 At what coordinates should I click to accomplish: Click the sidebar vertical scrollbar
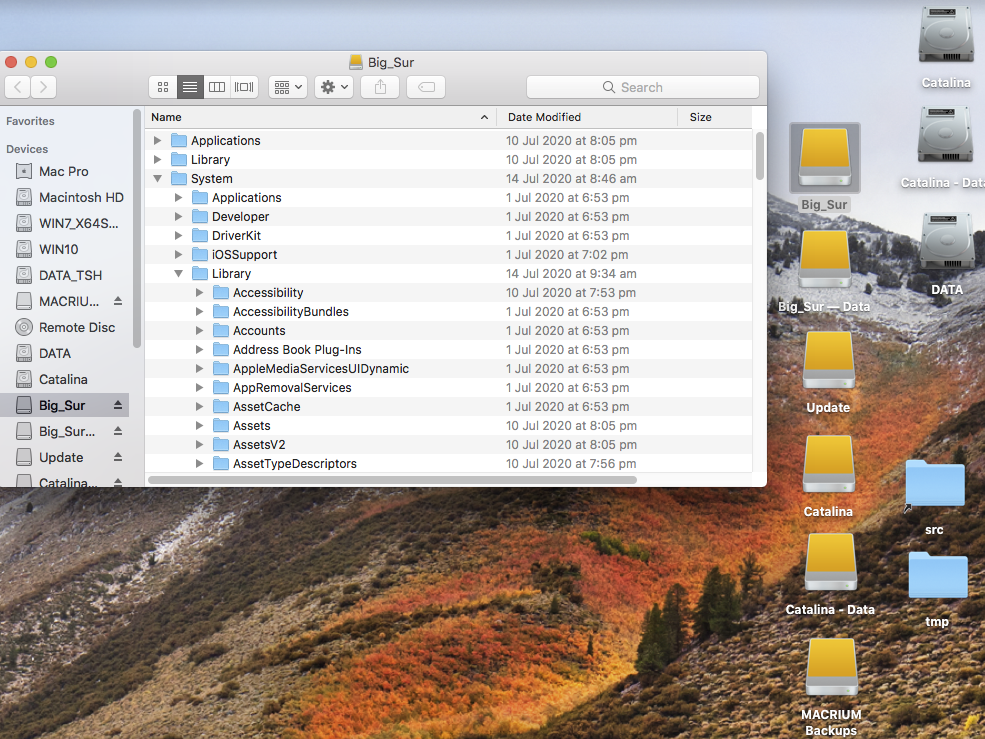(x=136, y=228)
